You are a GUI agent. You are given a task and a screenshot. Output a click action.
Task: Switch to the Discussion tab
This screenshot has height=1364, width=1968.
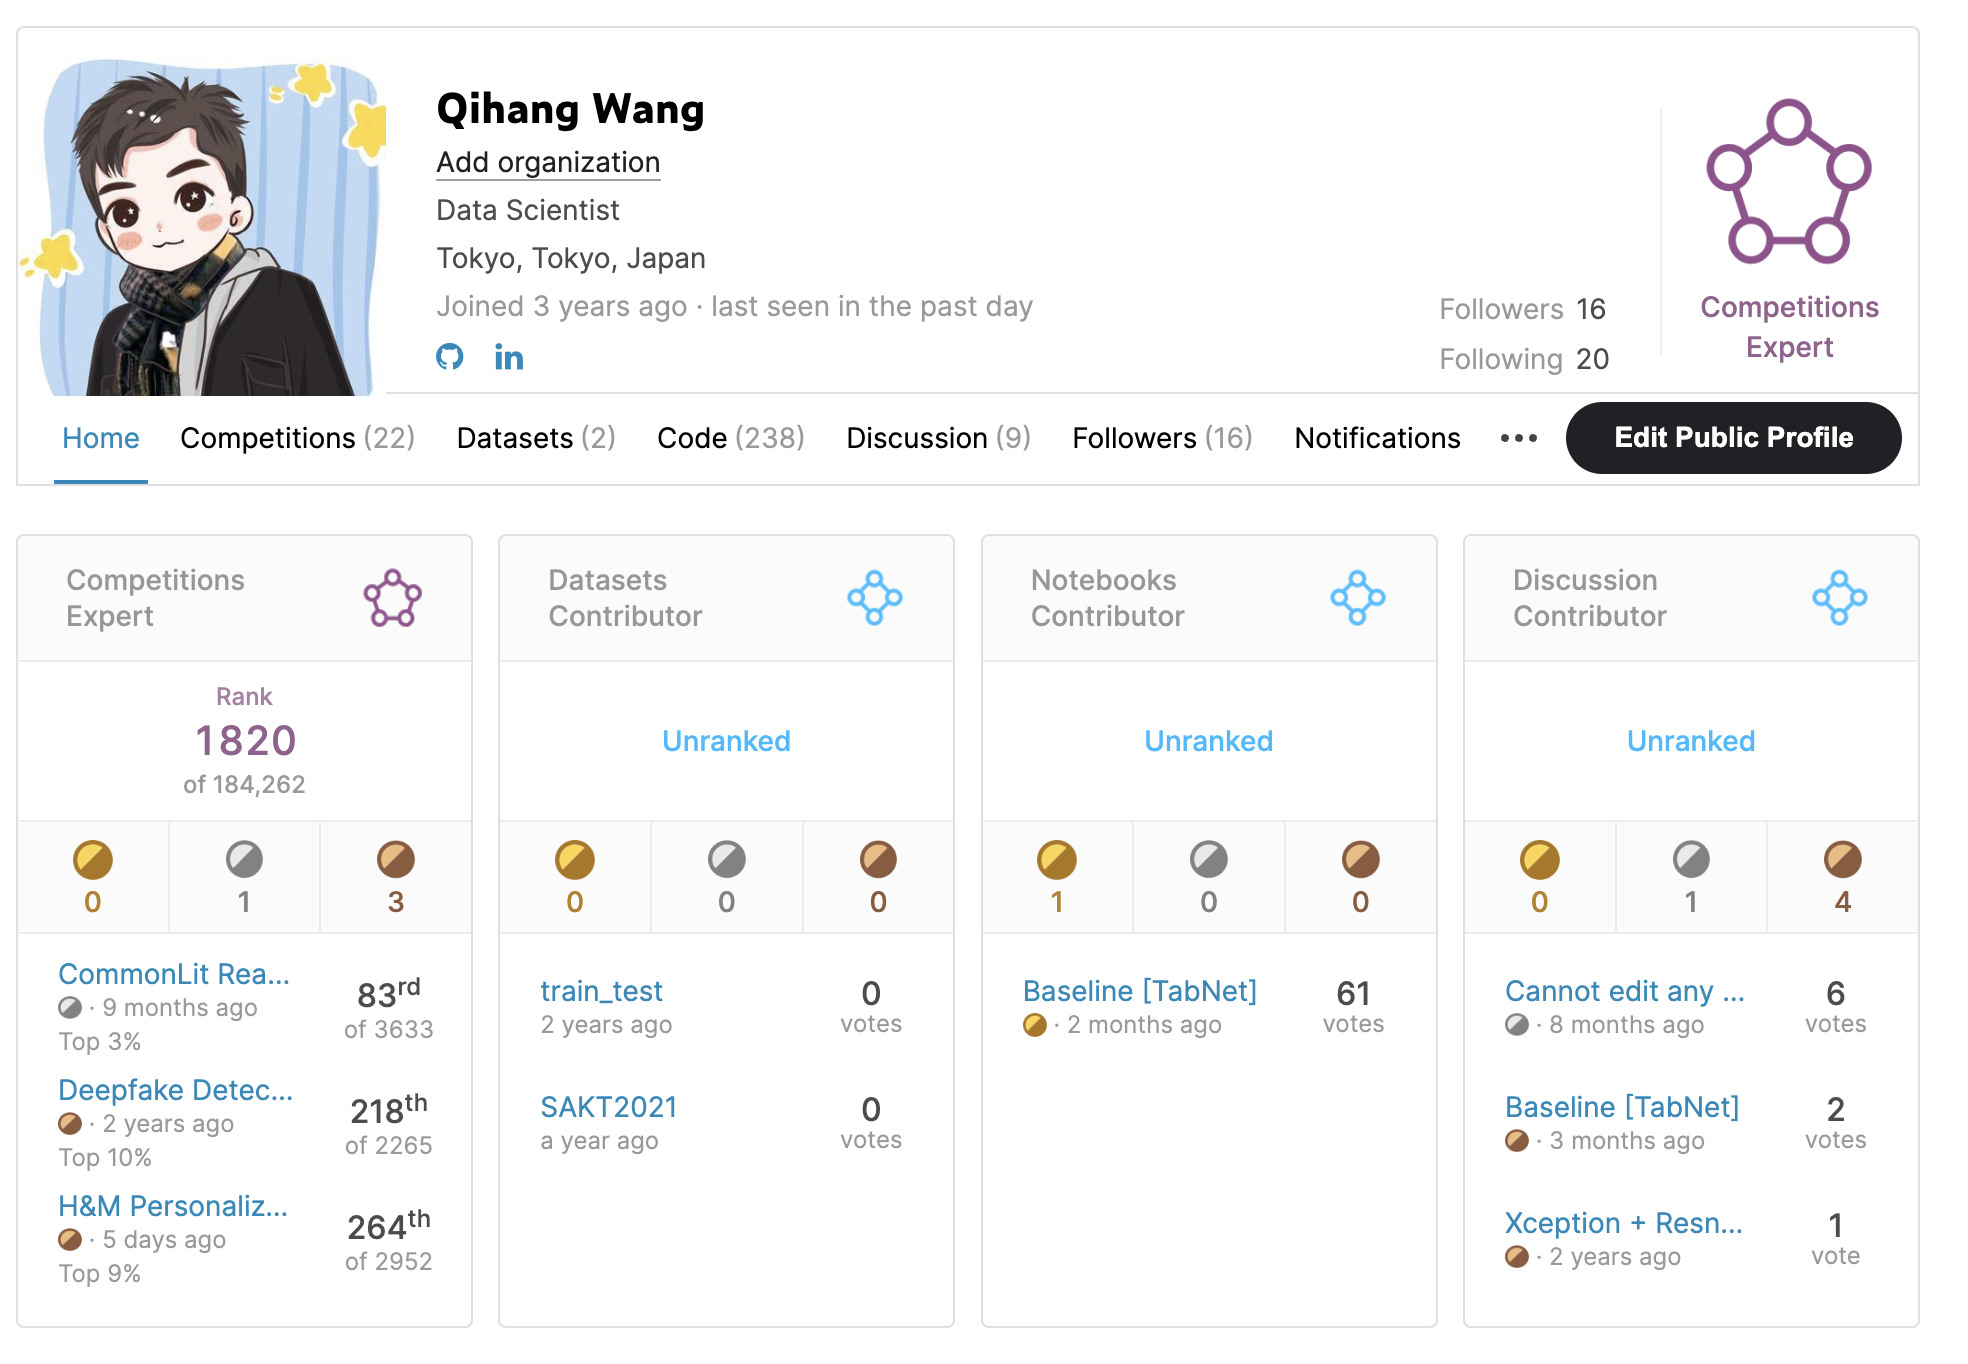pyautogui.click(x=937, y=438)
